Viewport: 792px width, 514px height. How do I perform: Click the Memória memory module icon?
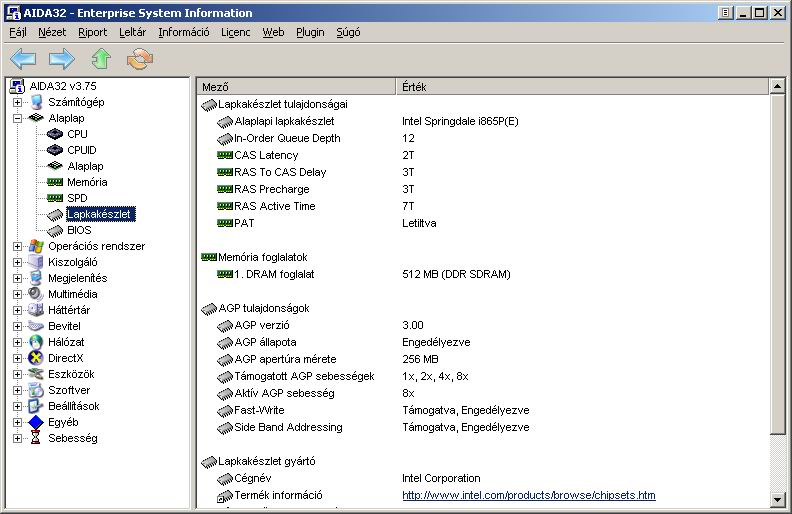click(x=55, y=182)
